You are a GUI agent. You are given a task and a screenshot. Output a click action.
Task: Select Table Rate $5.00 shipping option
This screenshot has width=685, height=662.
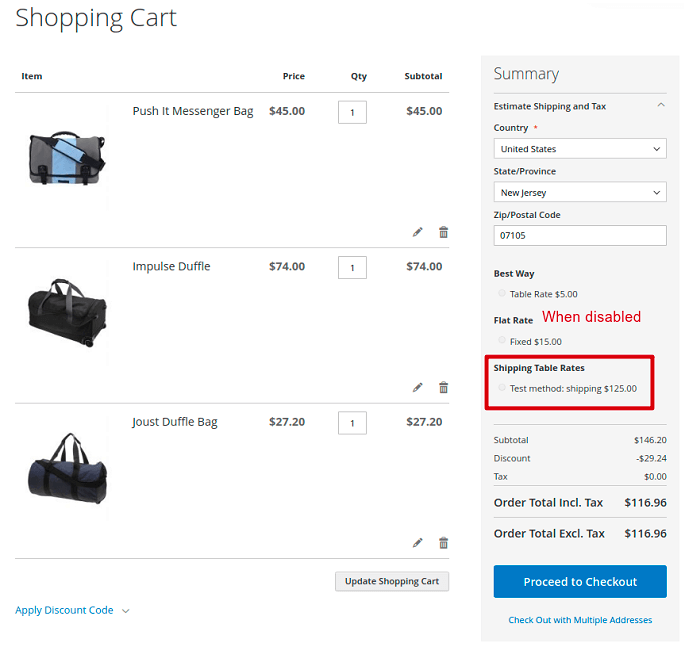coord(502,294)
